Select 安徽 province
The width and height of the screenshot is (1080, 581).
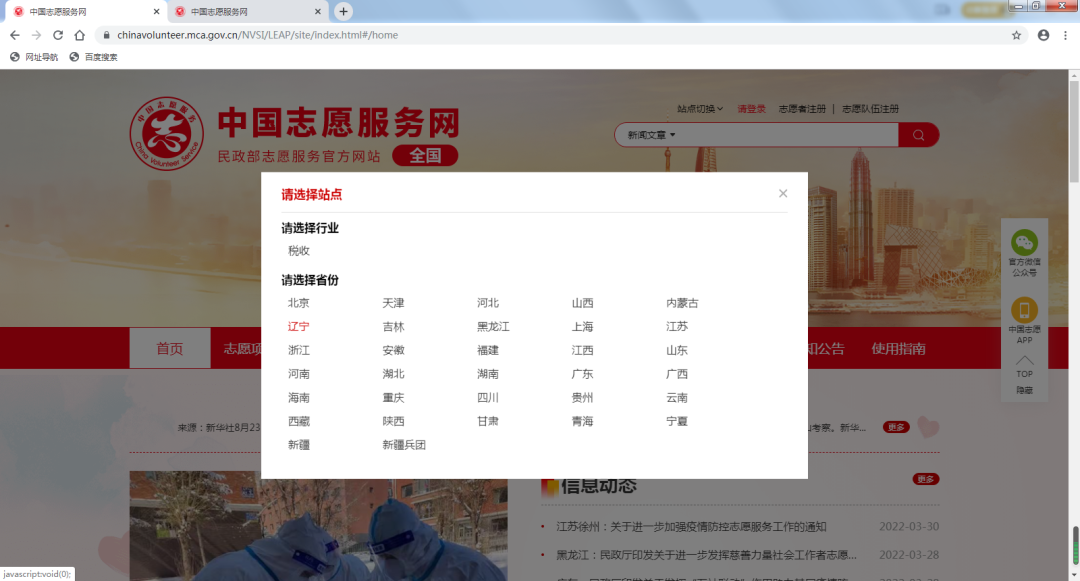point(393,350)
